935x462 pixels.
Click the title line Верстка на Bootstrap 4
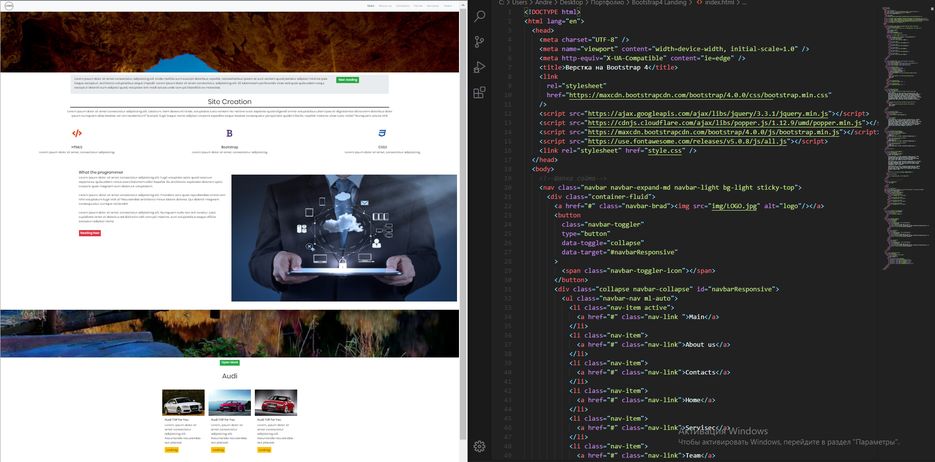pos(608,67)
